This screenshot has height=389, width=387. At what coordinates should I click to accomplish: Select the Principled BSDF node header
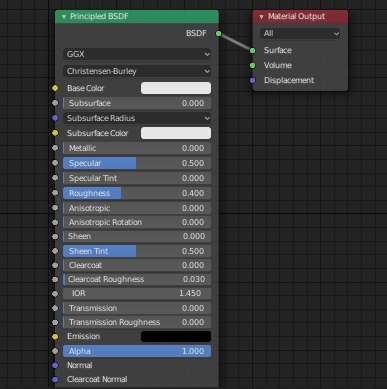point(137,17)
